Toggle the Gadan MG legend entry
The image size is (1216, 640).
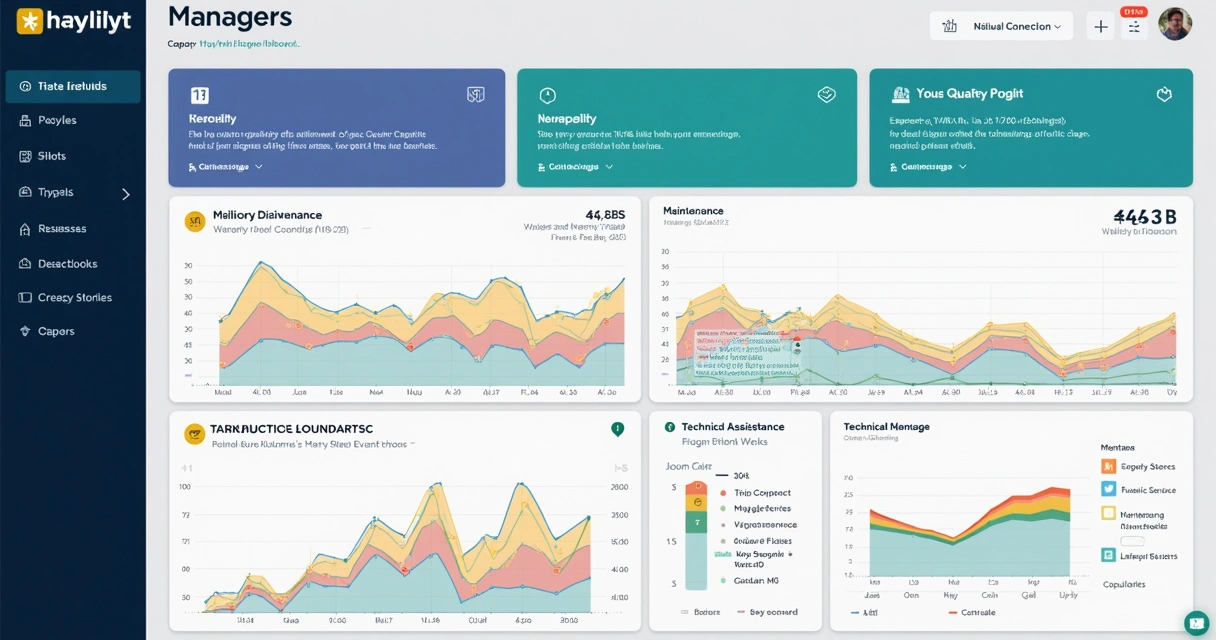(749, 581)
